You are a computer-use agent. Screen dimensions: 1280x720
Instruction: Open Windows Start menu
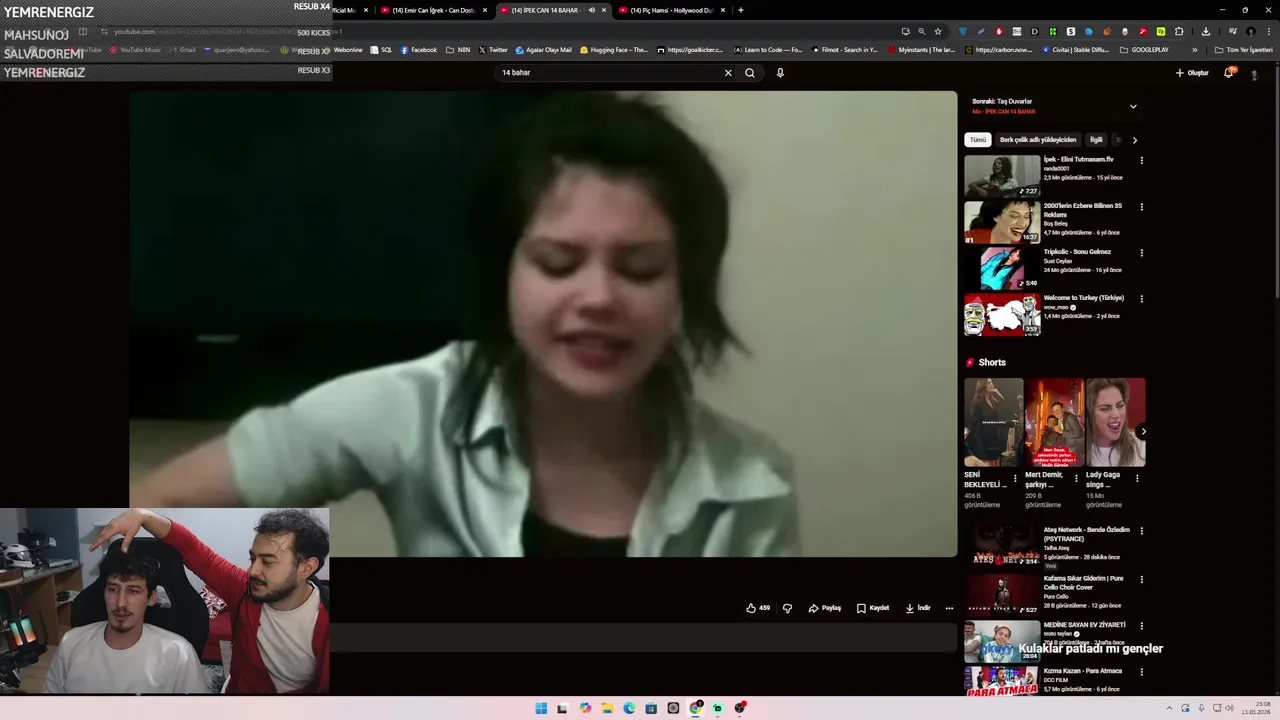tap(541, 708)
